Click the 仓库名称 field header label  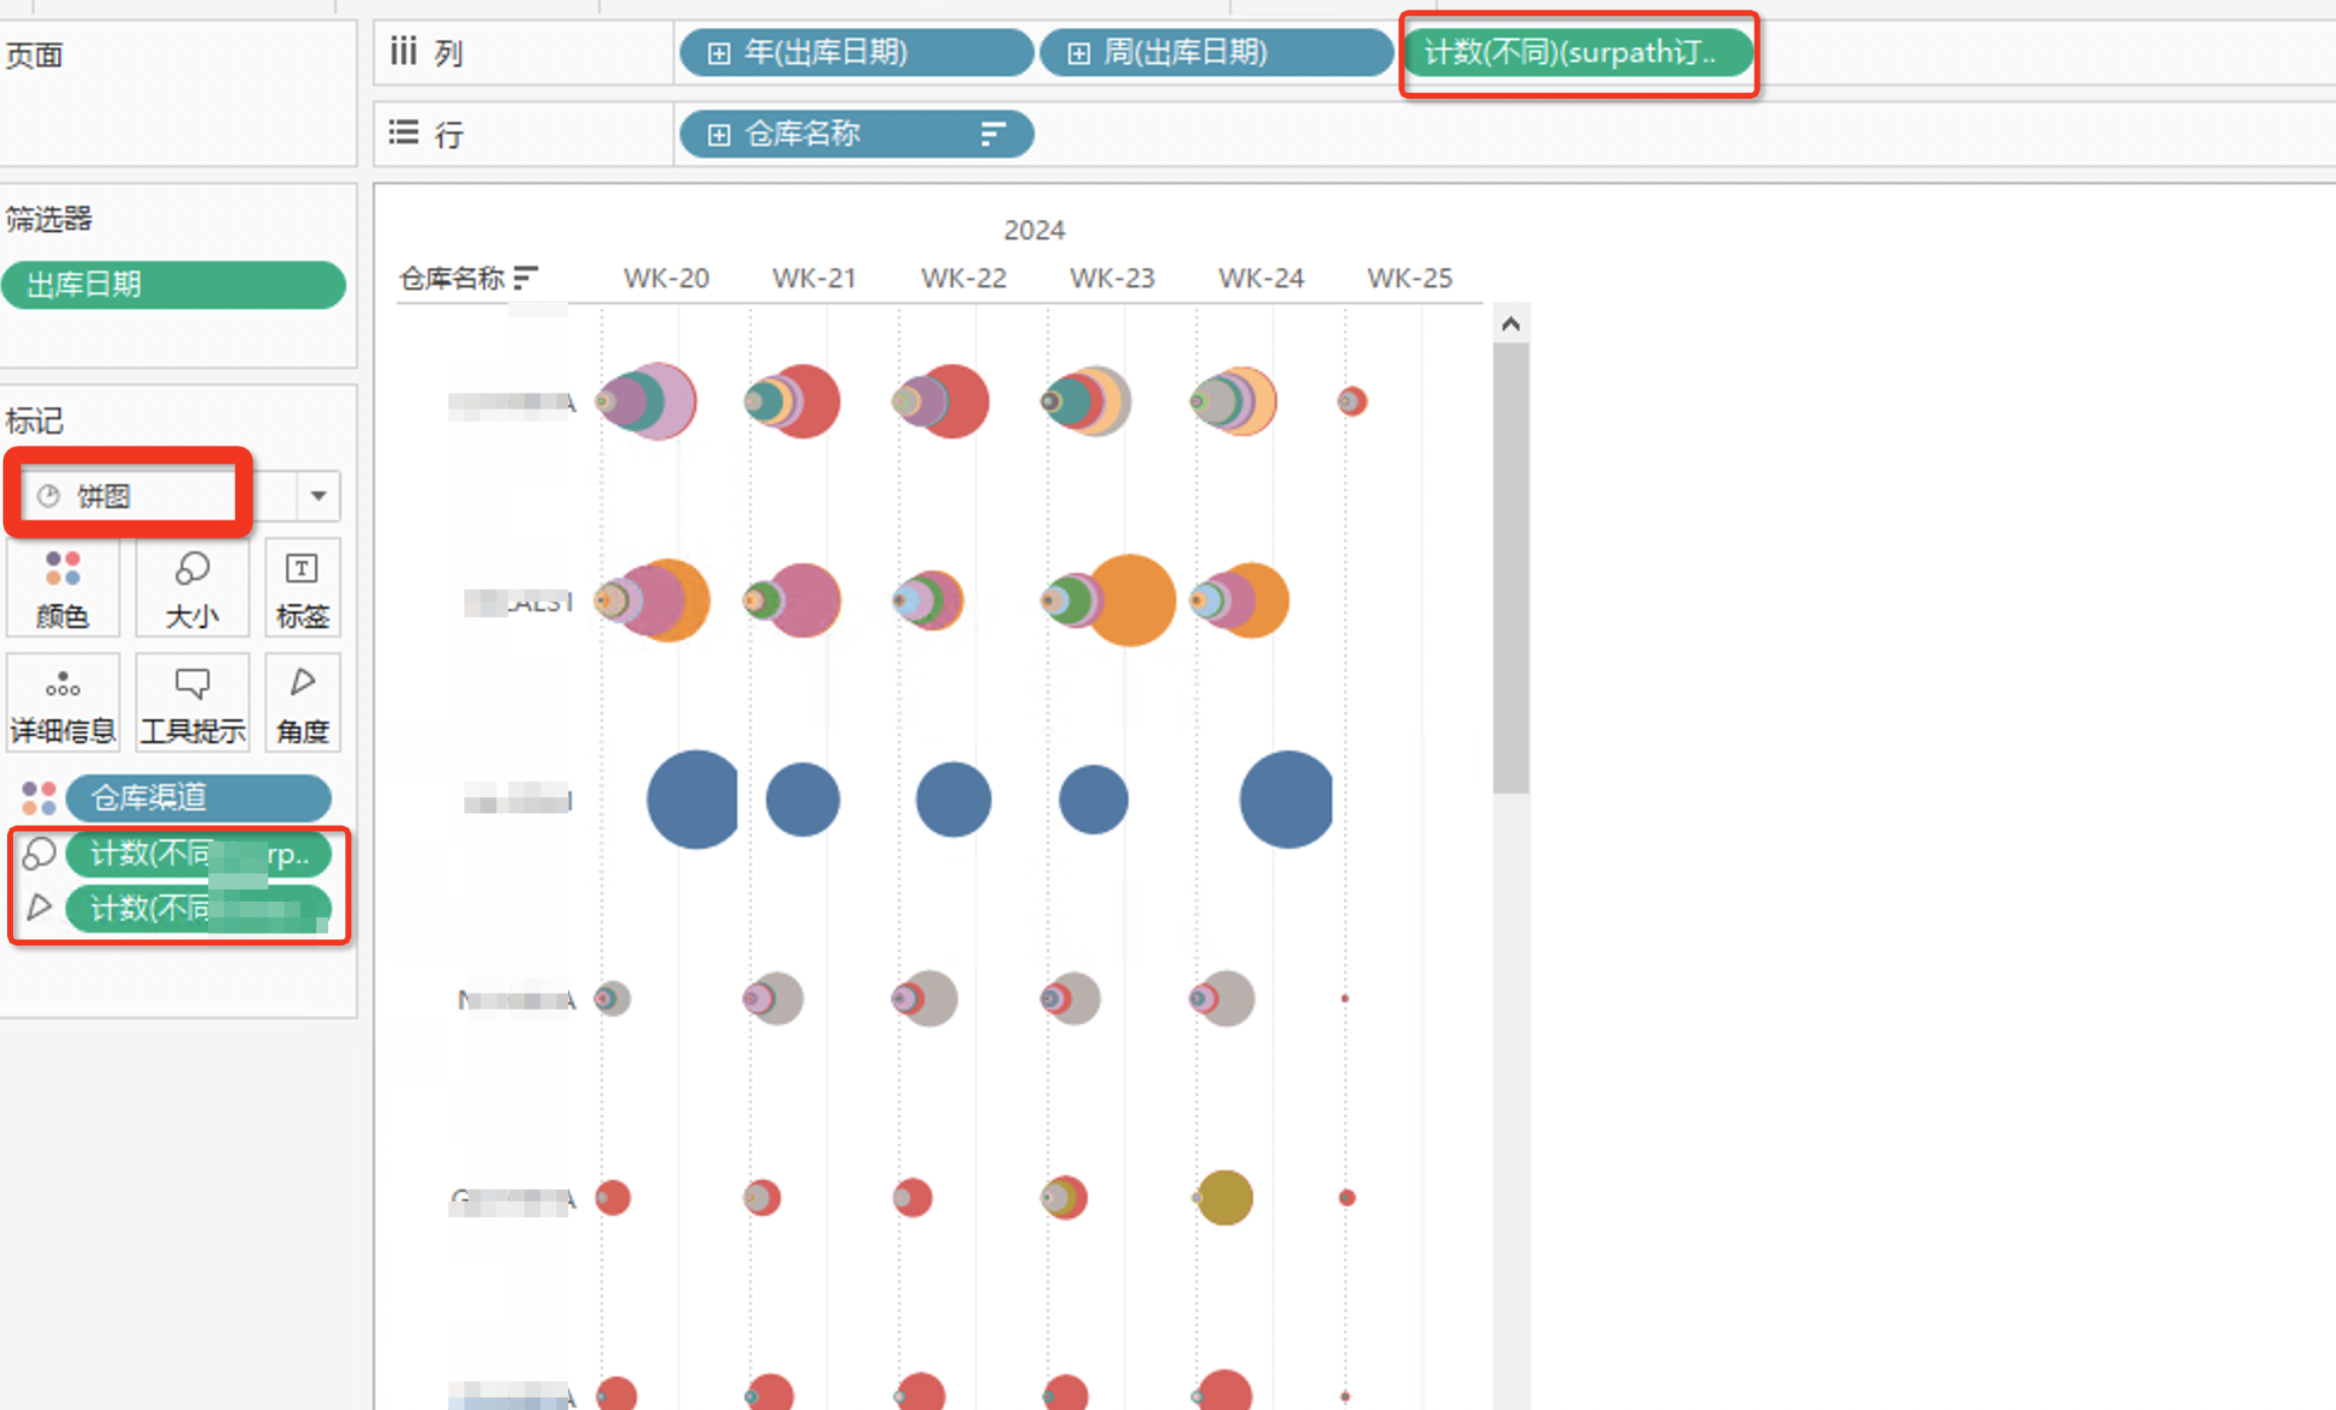coord(452,277)
